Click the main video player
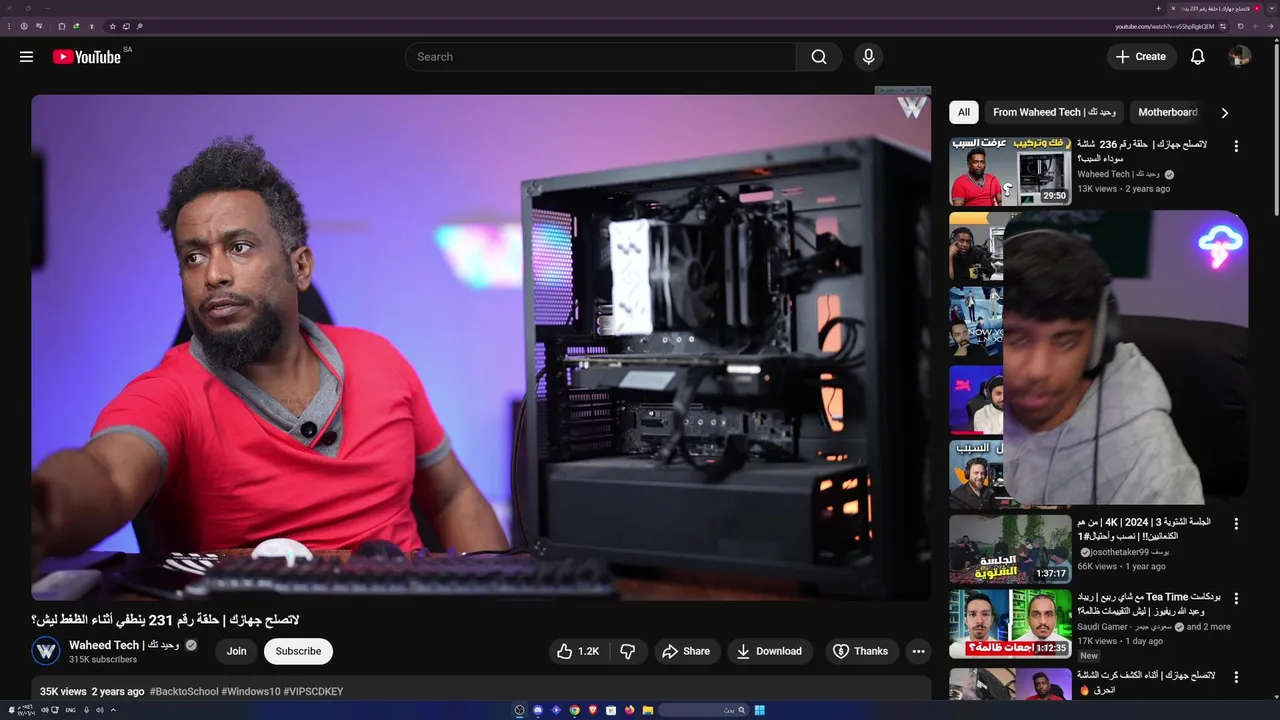1280x720 pixels. pos(481,347)
